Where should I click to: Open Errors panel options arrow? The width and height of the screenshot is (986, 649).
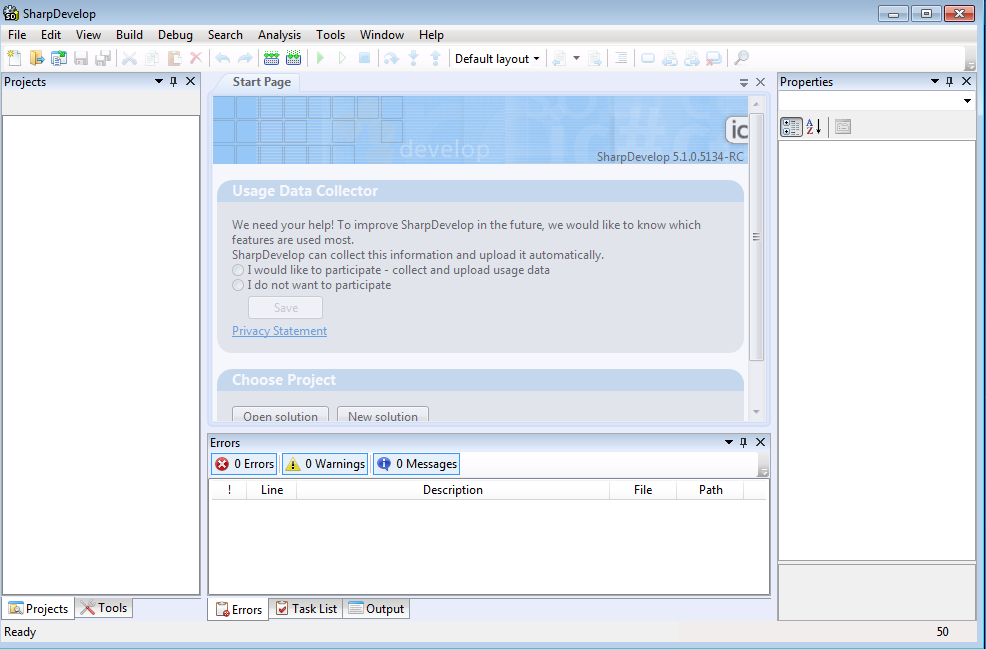tap(729, 442)
